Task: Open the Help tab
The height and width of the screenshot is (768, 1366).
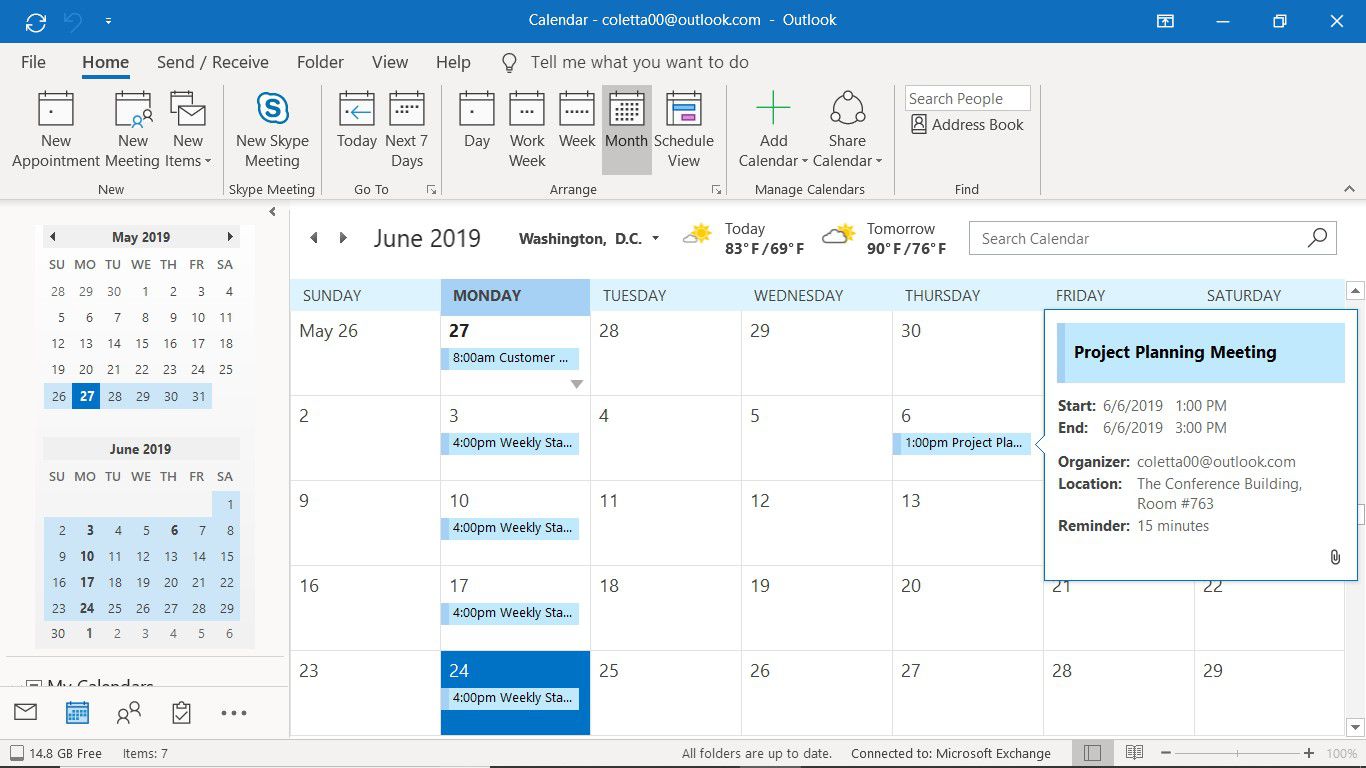Action: [453, 62]
